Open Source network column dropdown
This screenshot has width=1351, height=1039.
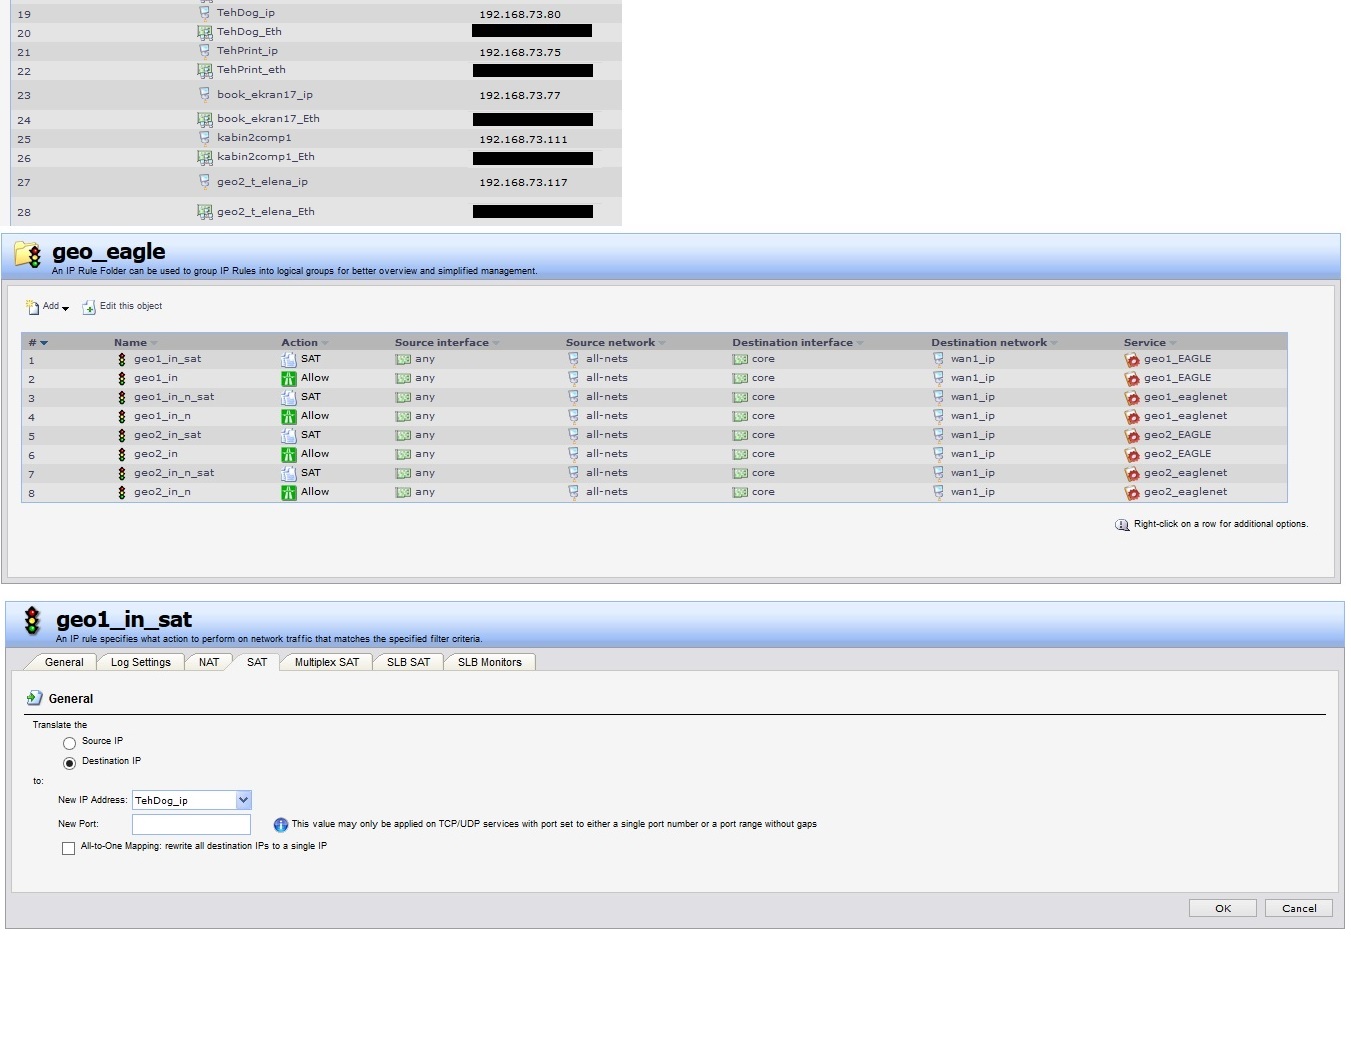662,343
